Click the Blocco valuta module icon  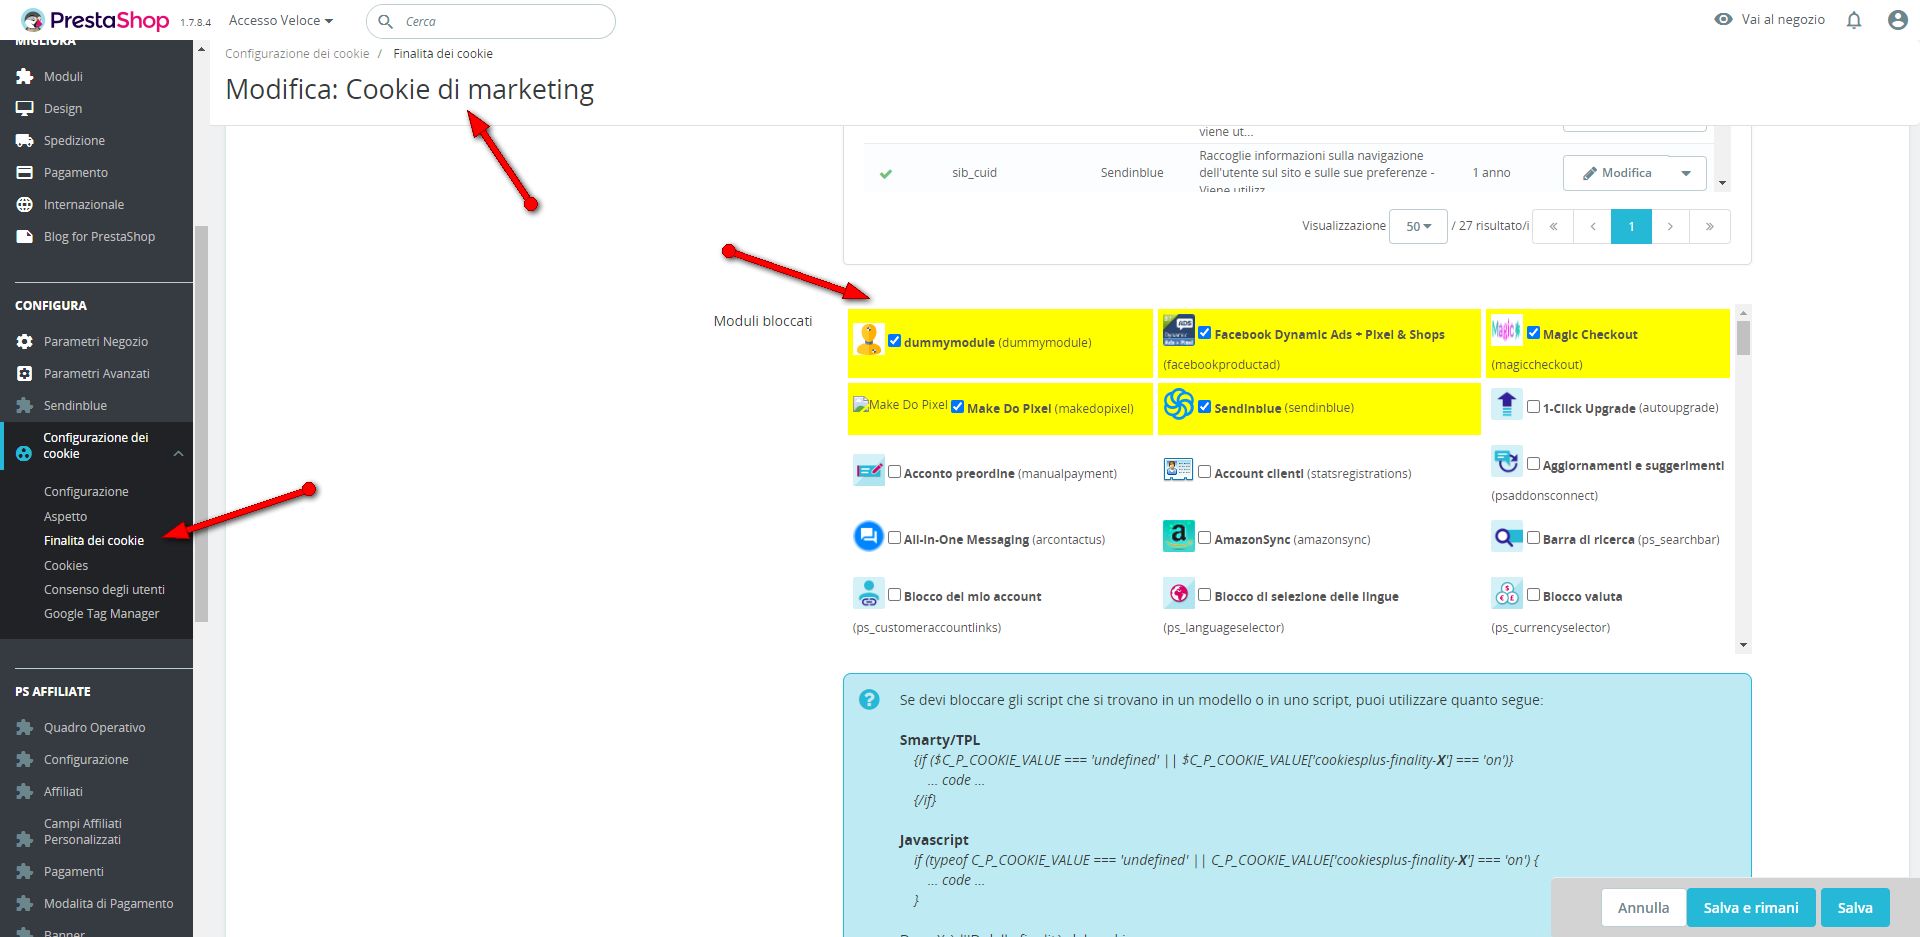click(x=1506, y=593)
